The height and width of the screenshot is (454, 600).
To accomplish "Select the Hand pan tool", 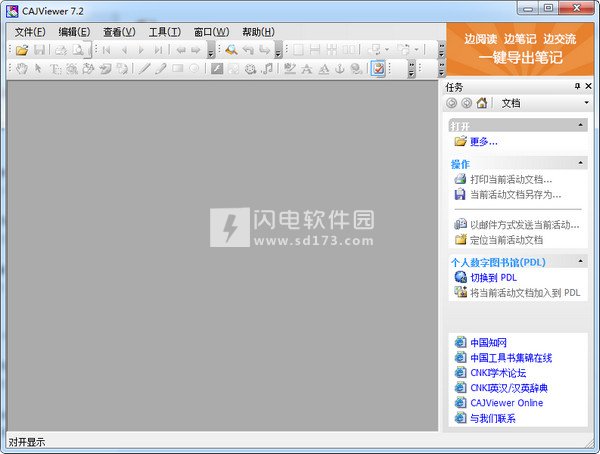I will 22,69.
